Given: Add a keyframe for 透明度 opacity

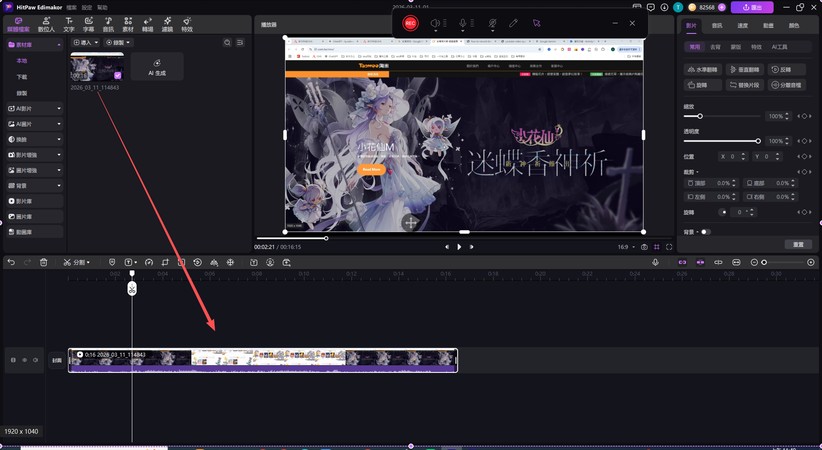Looking at the screenshot, I should coord(804,141).
